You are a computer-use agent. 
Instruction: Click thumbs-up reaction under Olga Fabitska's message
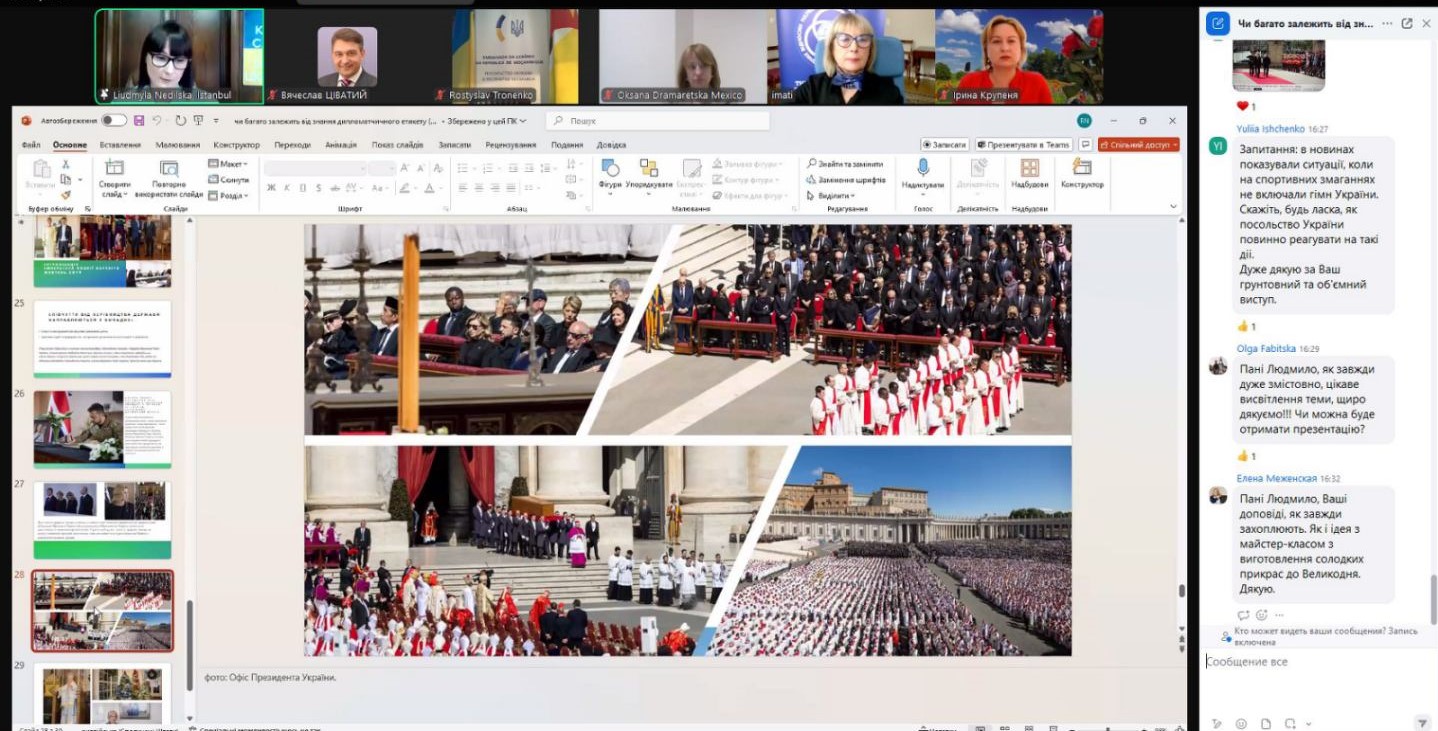click(x=1247, y=456)
